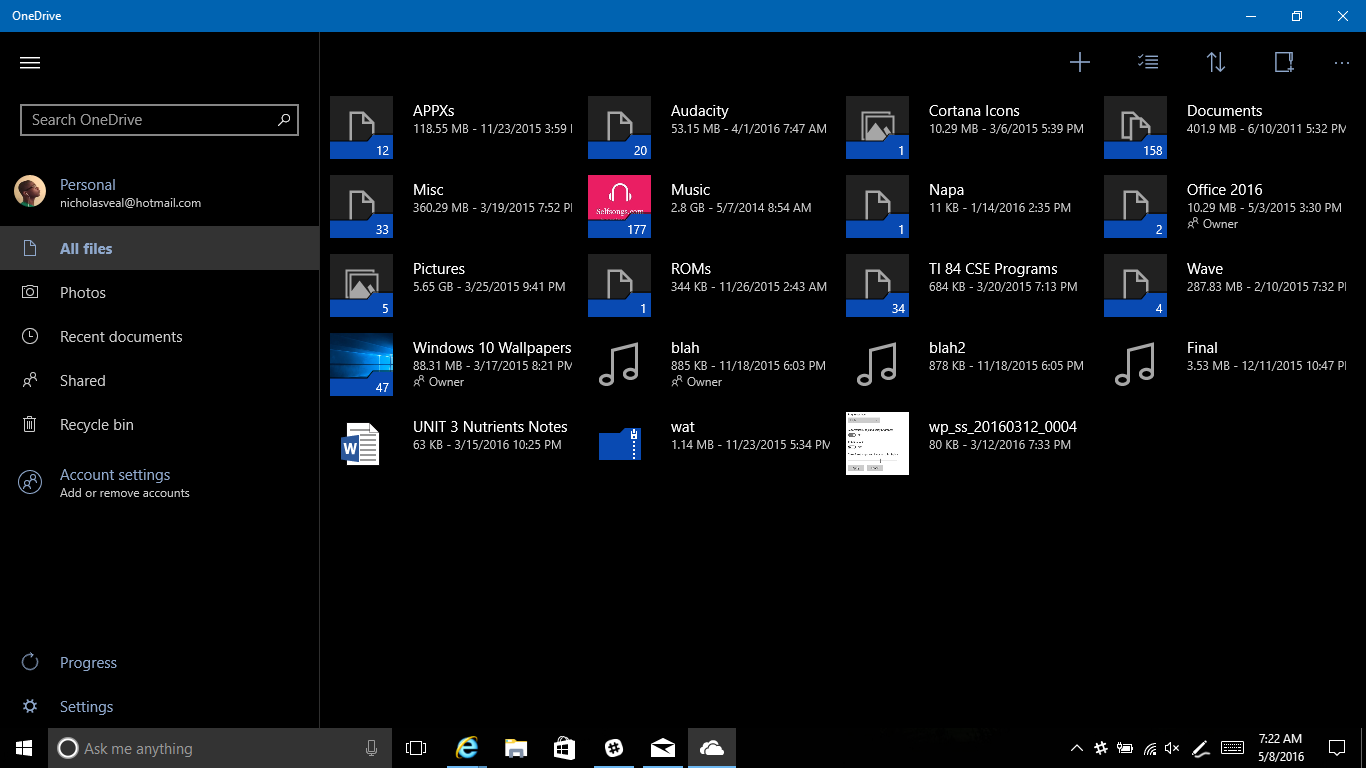Open the Mail app taskbar icon
The height and width of the screenshot is (768, 1366).
pyautogui.click(x=662, y=748)
